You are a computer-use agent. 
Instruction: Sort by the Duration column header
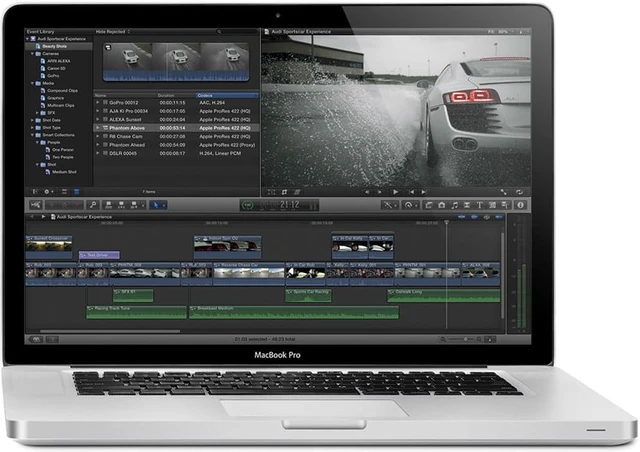coord(176,96)
